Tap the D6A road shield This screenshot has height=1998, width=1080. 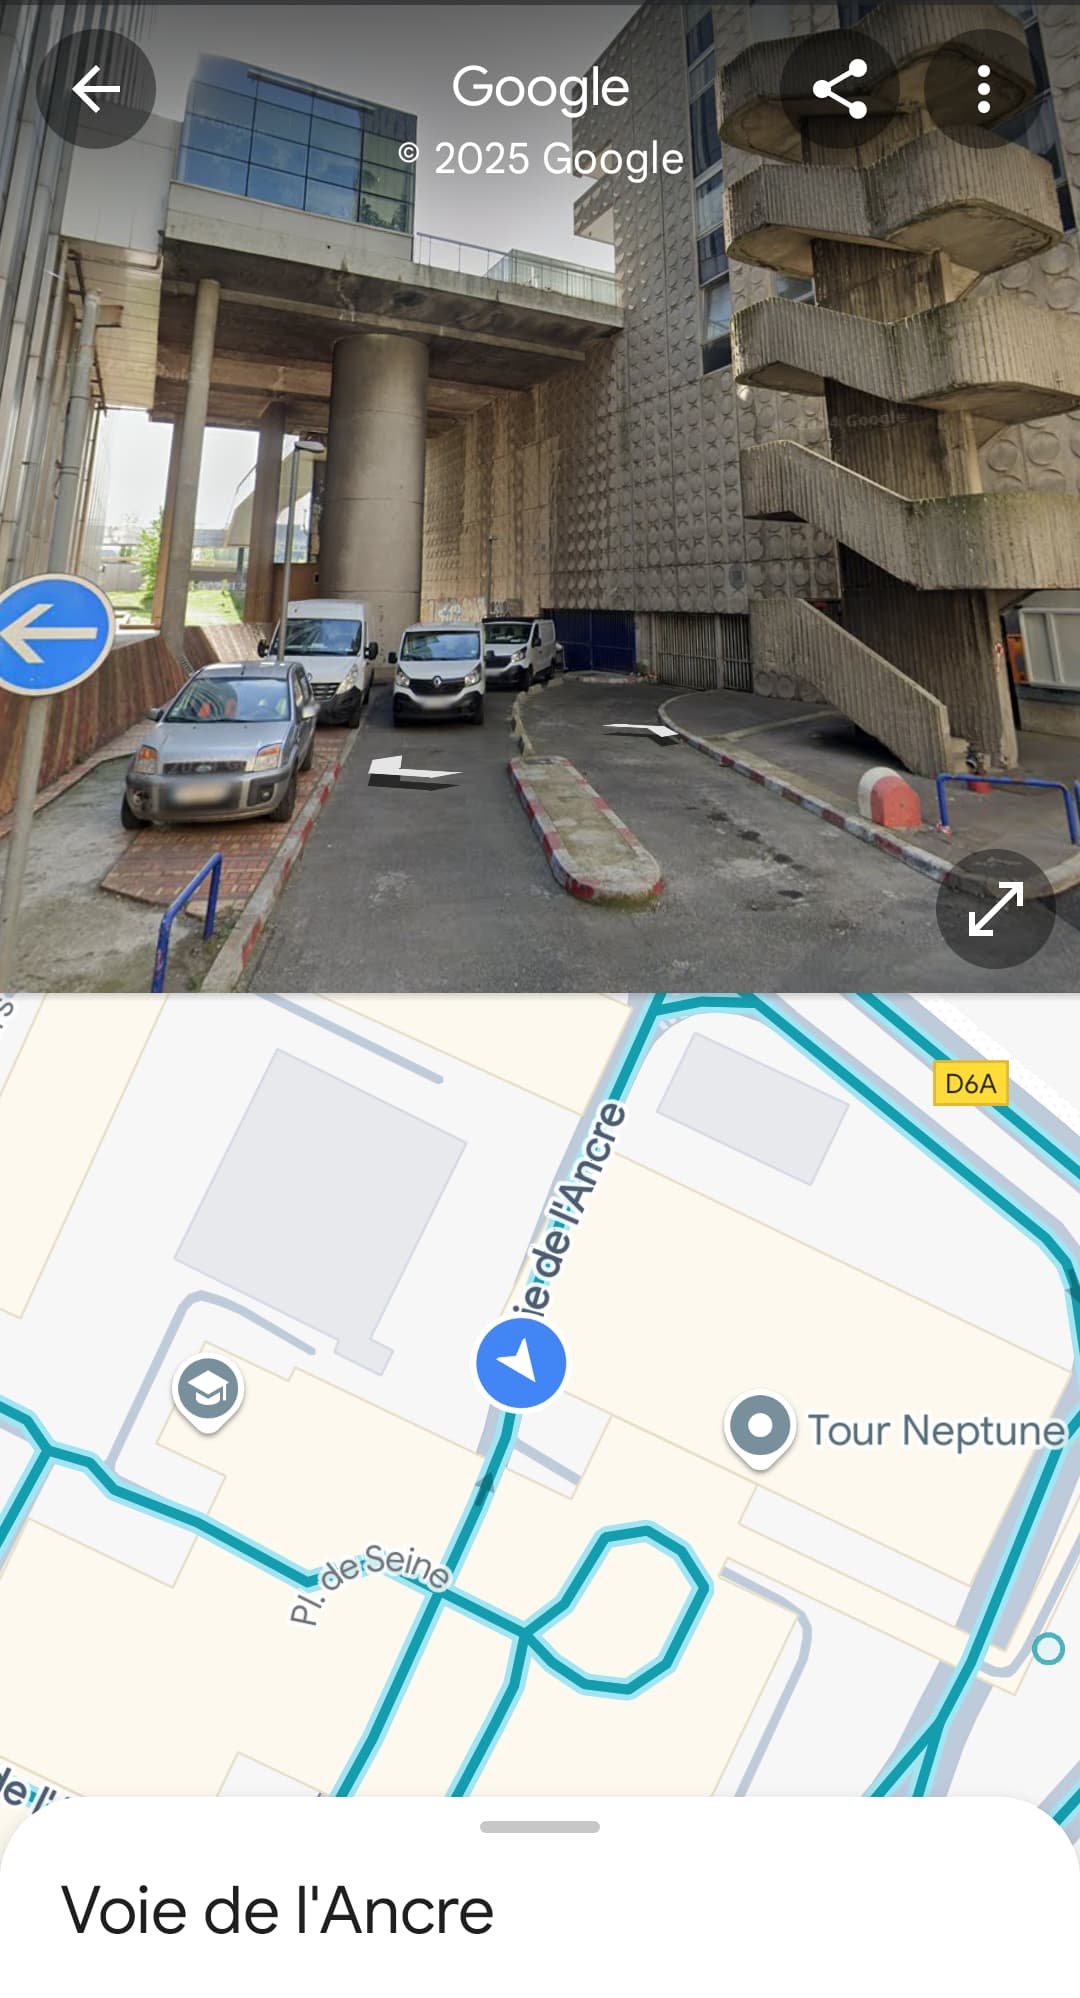[970, 1083]
